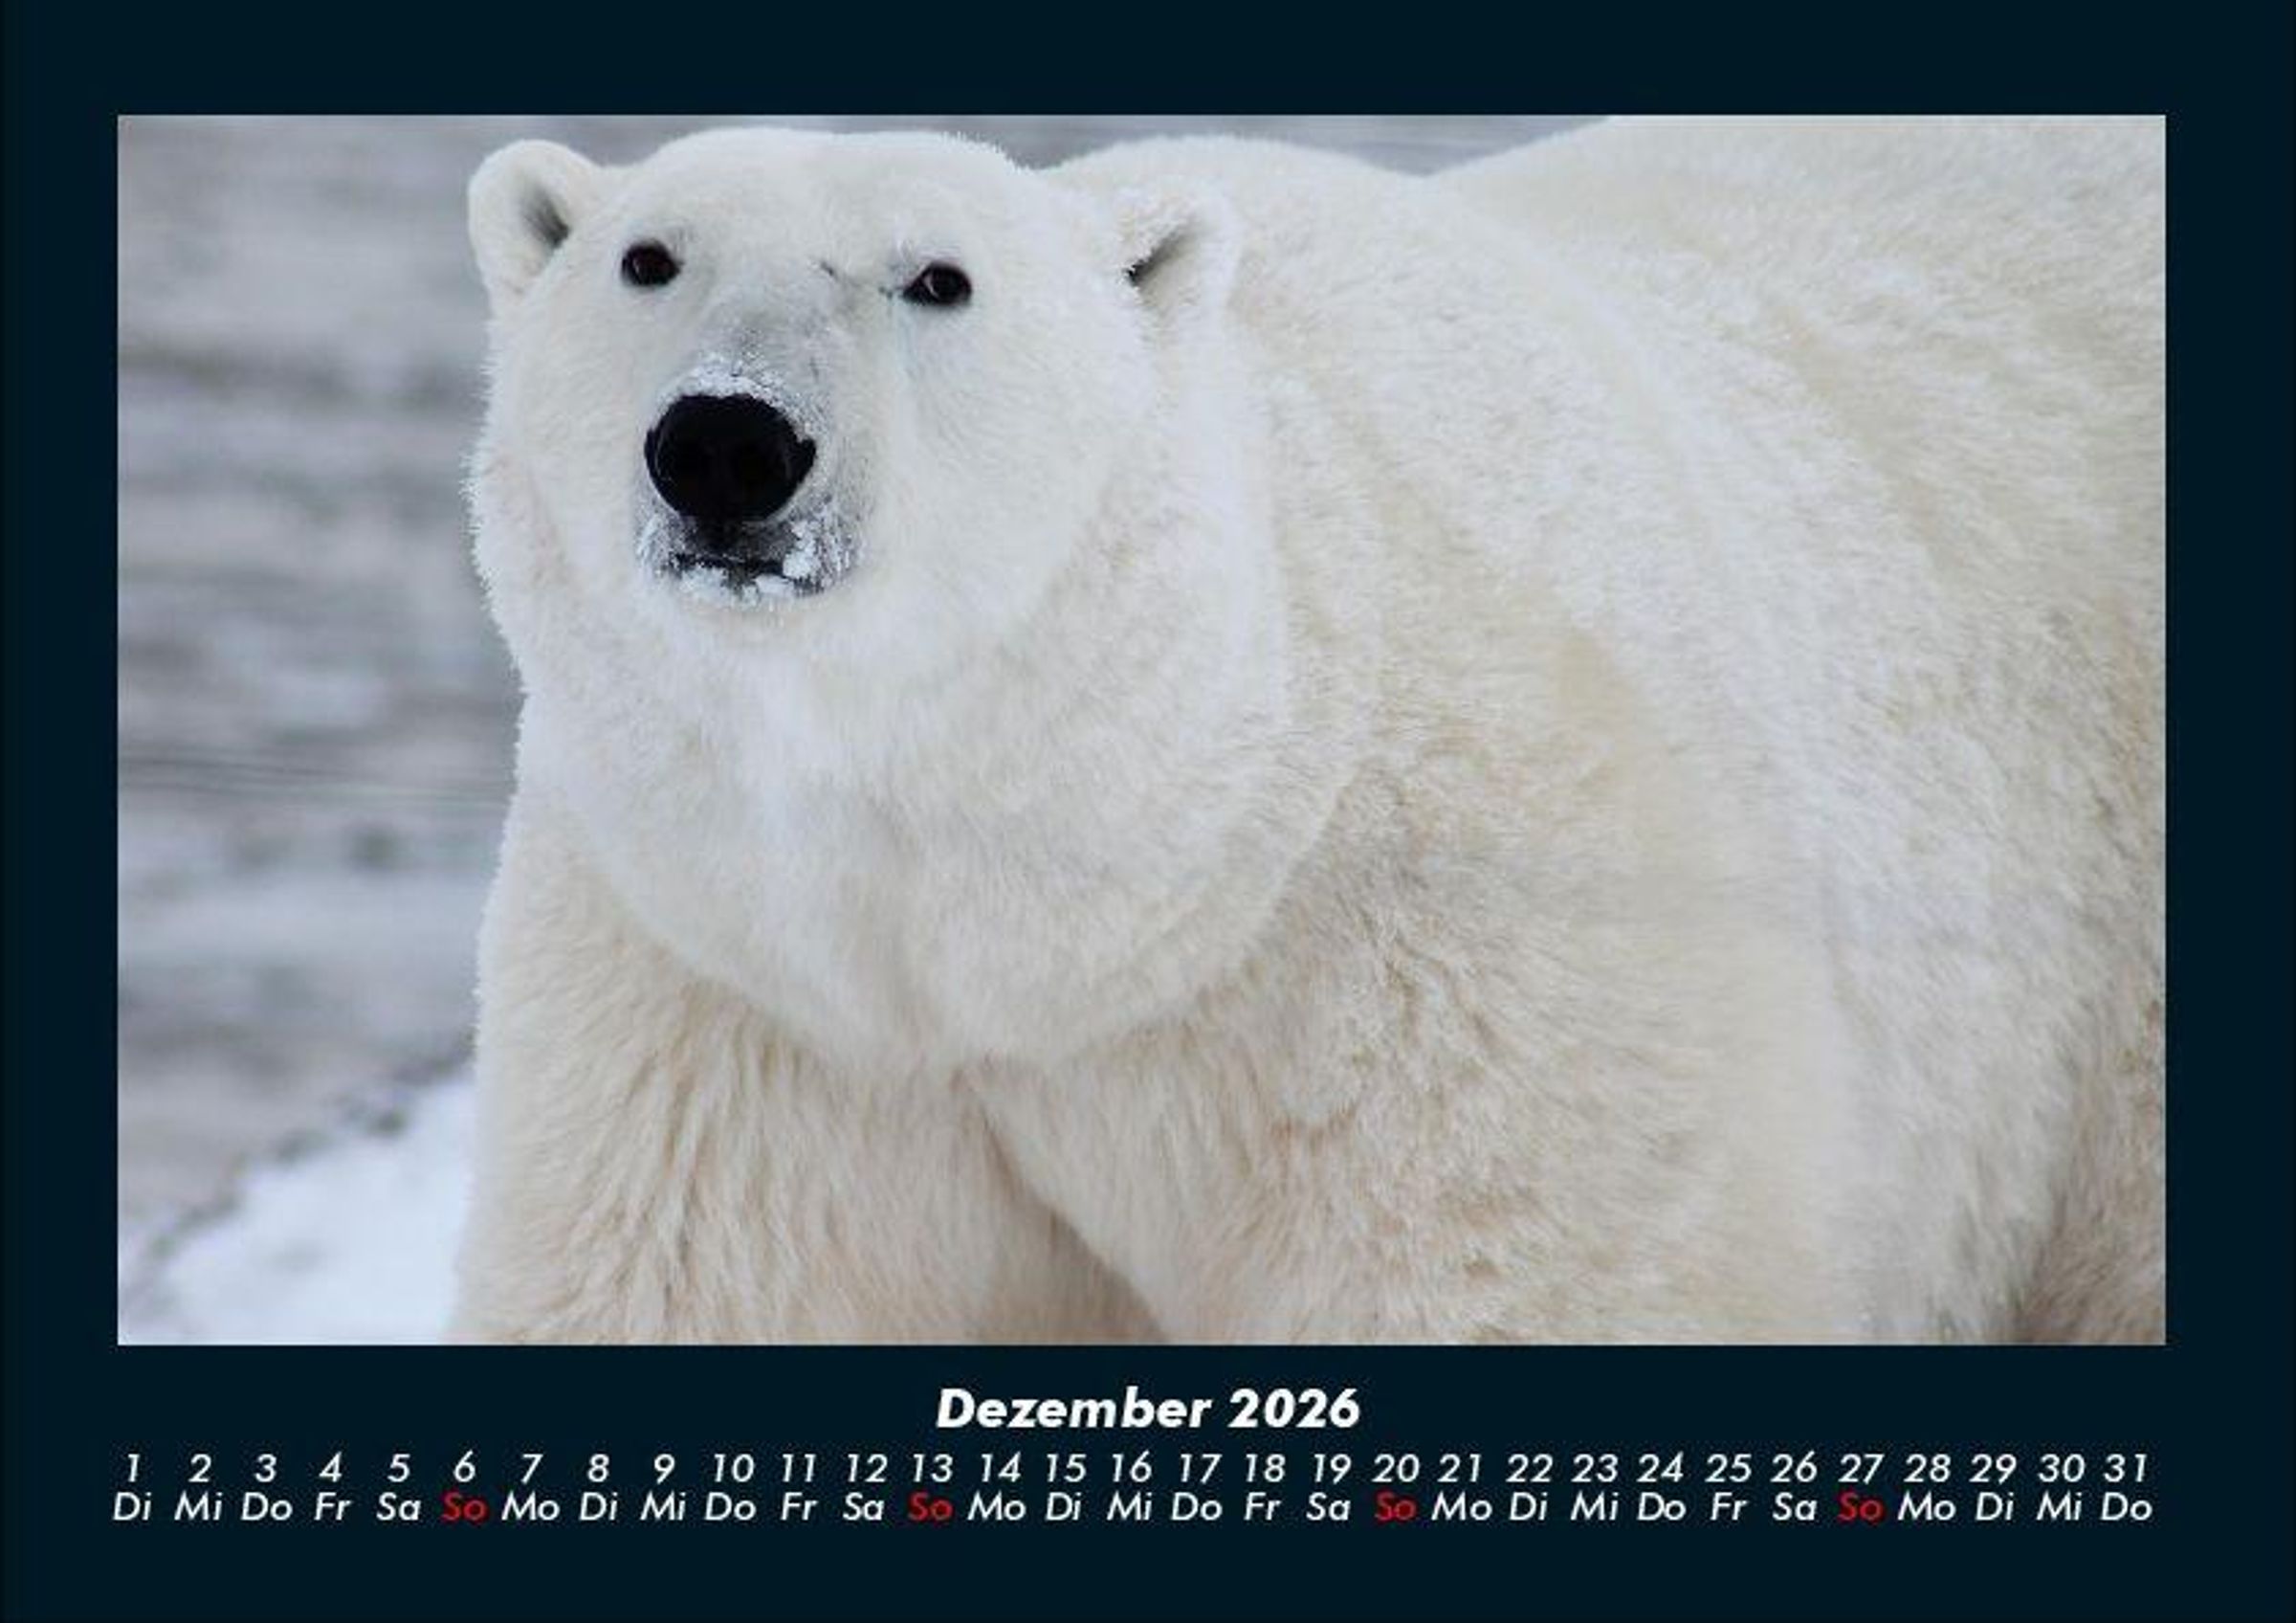Click date 9 Mi
2296x1623 pixels.
(664, 1488)
